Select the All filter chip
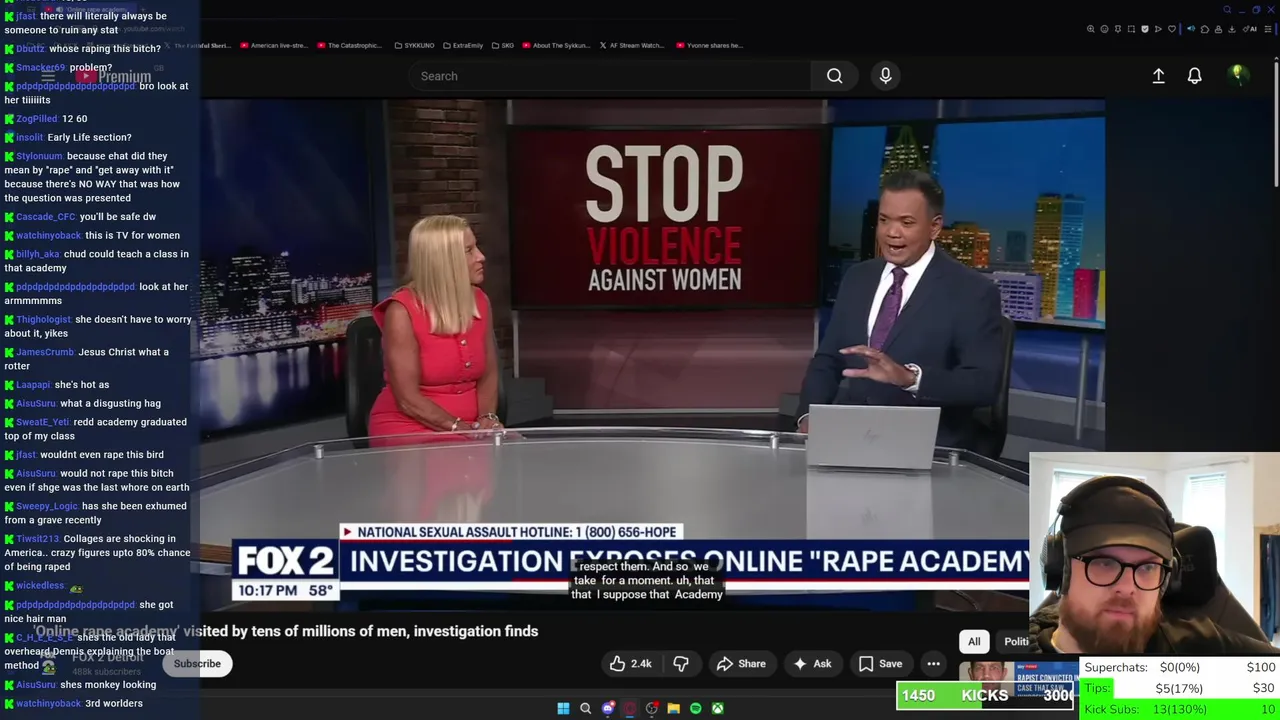 tap(974, 642)
